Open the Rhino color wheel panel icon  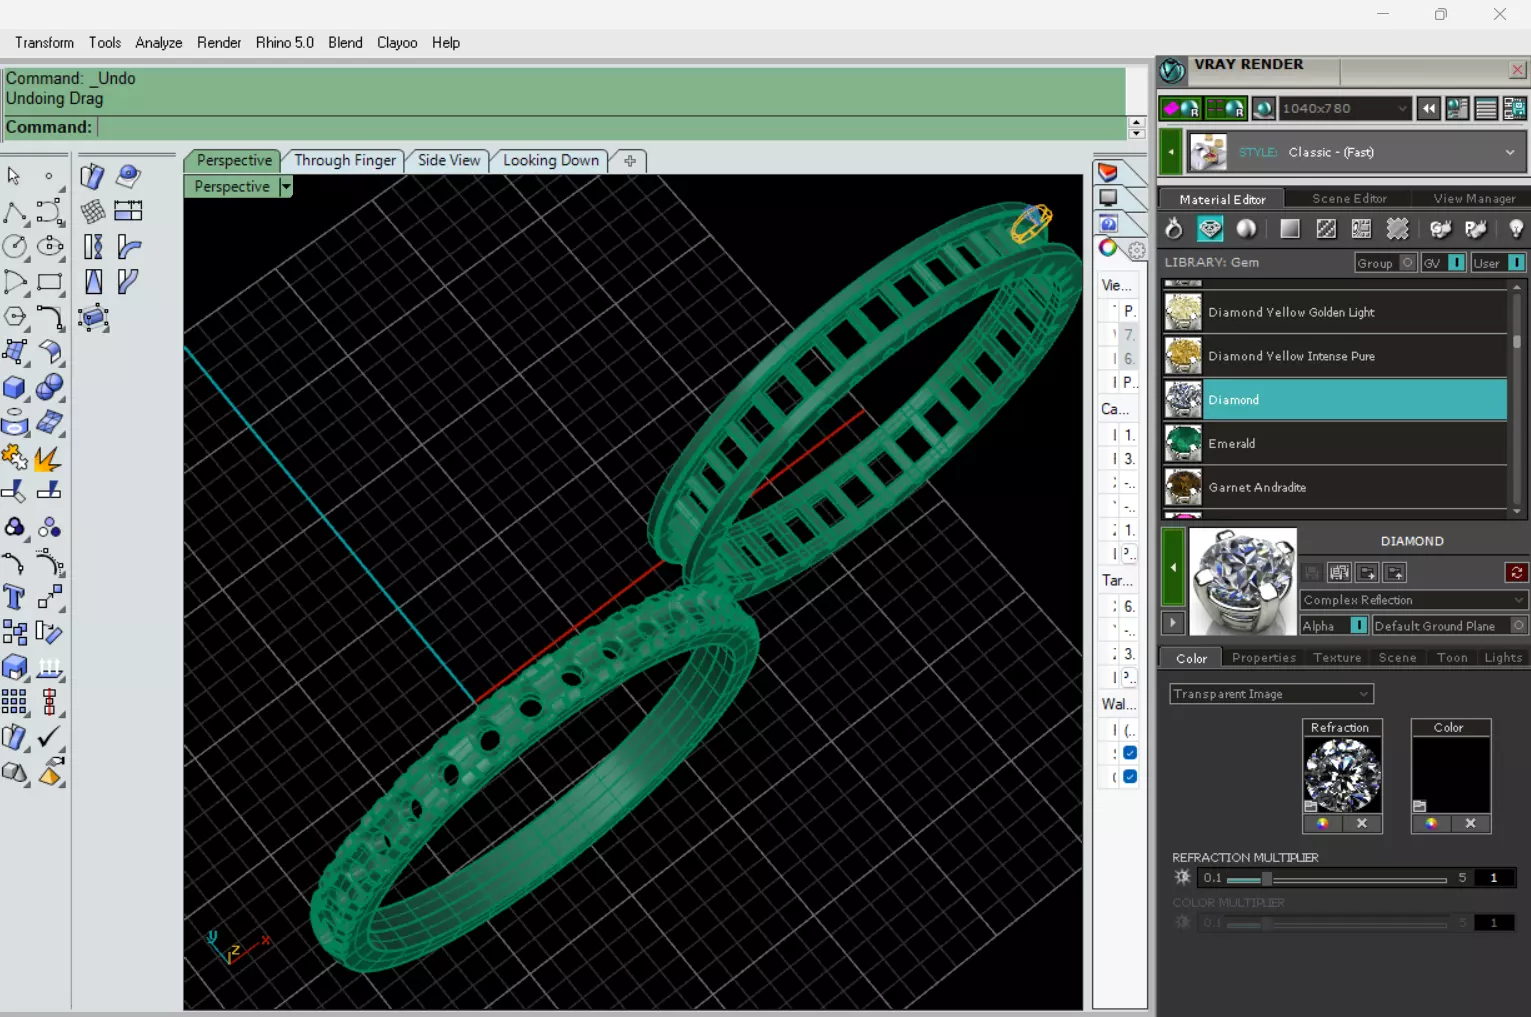coord(1108,248)
